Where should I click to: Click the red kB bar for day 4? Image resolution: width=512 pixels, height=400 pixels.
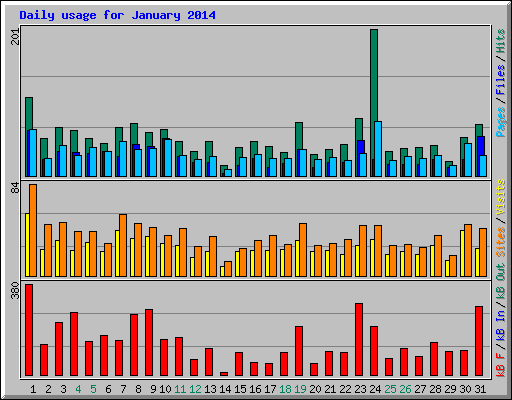click(74, 344)
